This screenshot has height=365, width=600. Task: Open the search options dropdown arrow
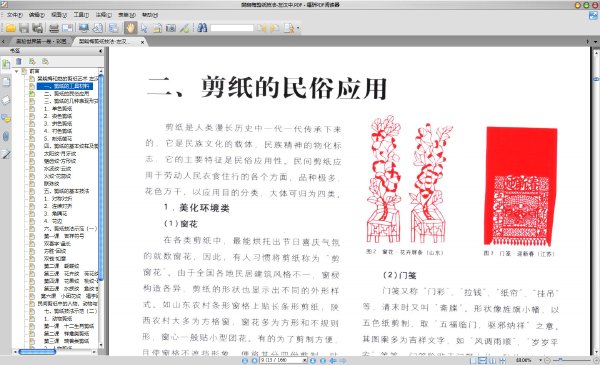[298, 28]
